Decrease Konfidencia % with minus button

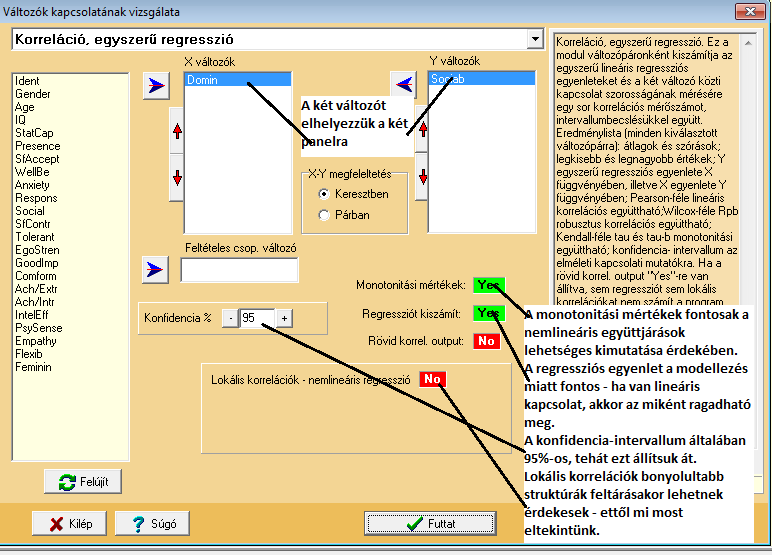(230, 318)
